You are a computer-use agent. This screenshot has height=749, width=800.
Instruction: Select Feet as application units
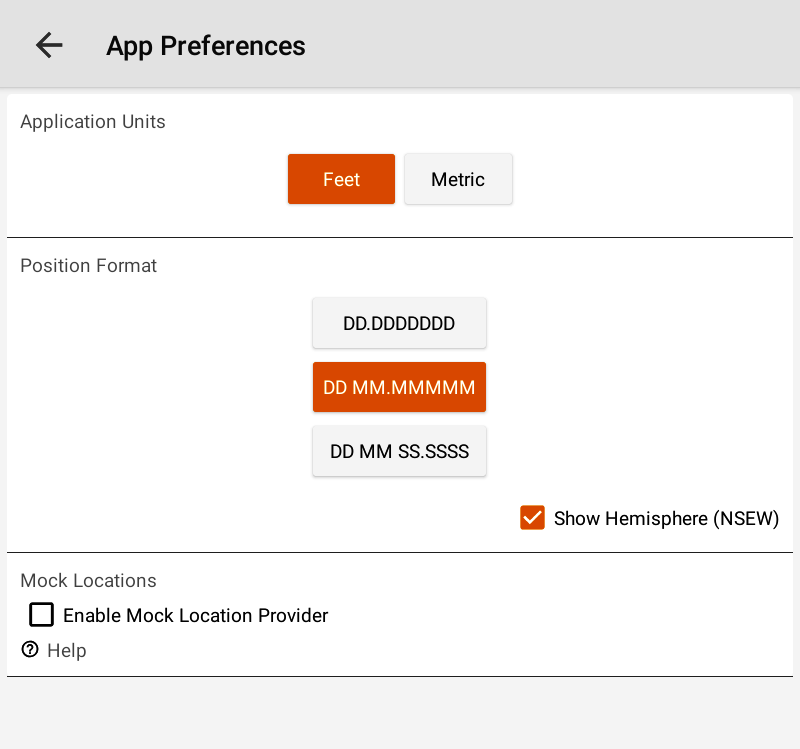pos(341,179)
